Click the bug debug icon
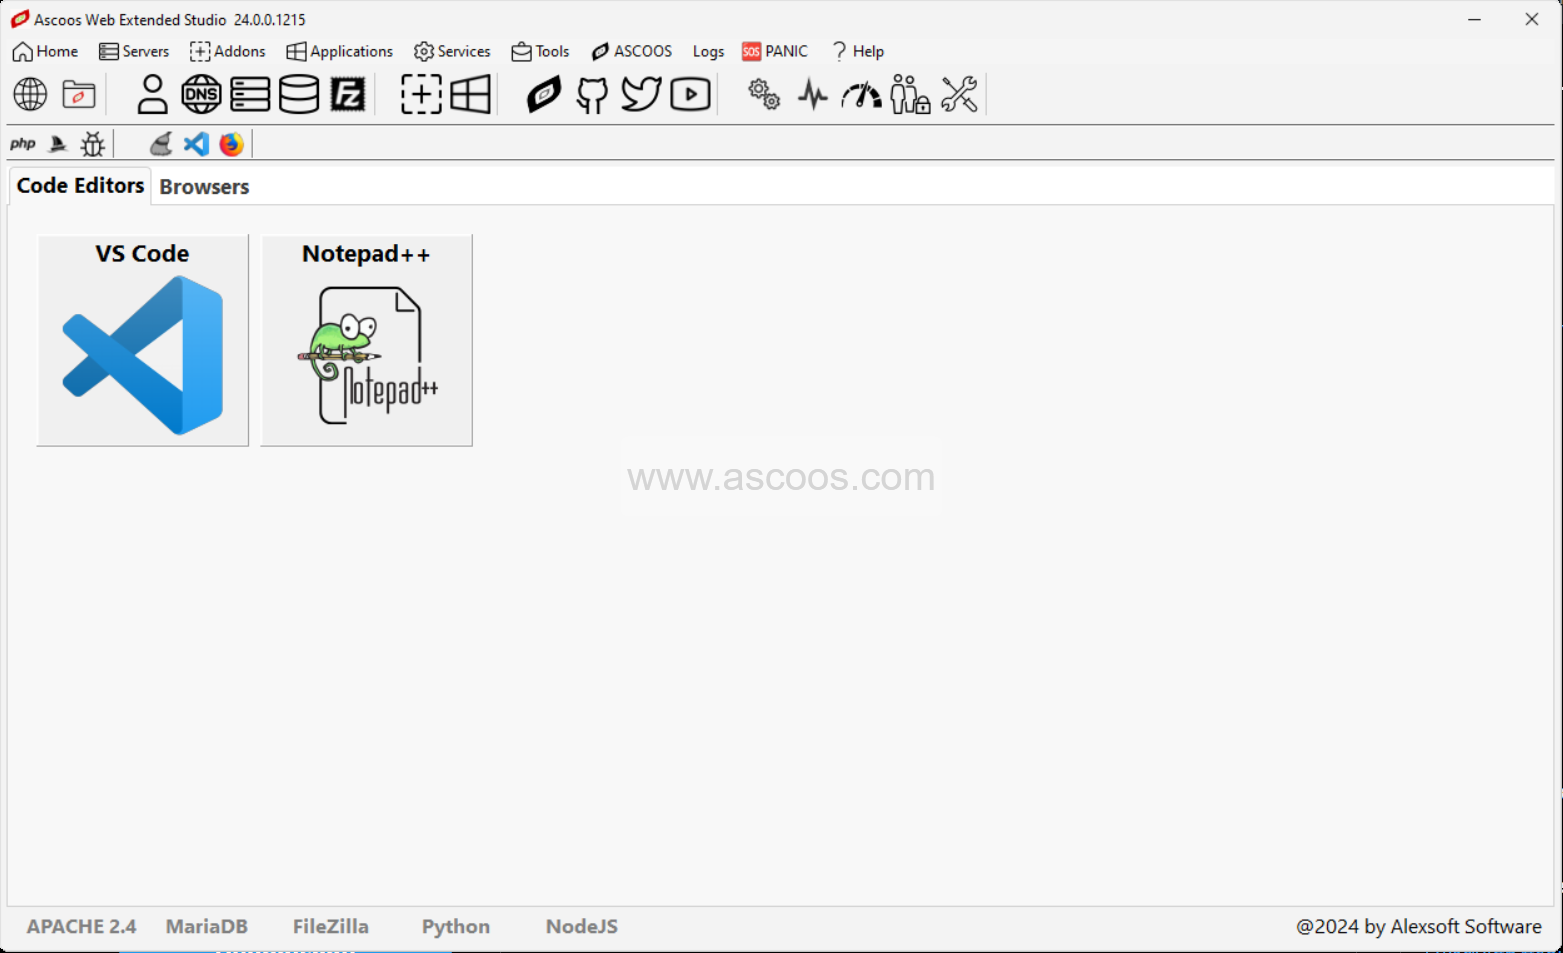The width and height of the screenshot is (1563, 953). pyautogui.click(x=93, y=144)
